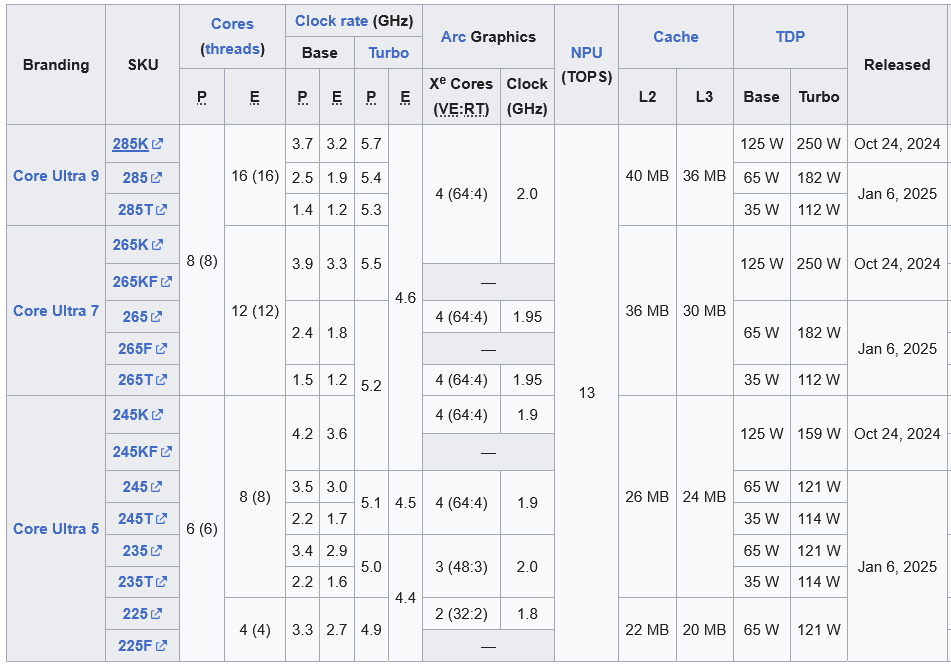Select the 5.0 turbo P-core cell

[x=371, y=566]
